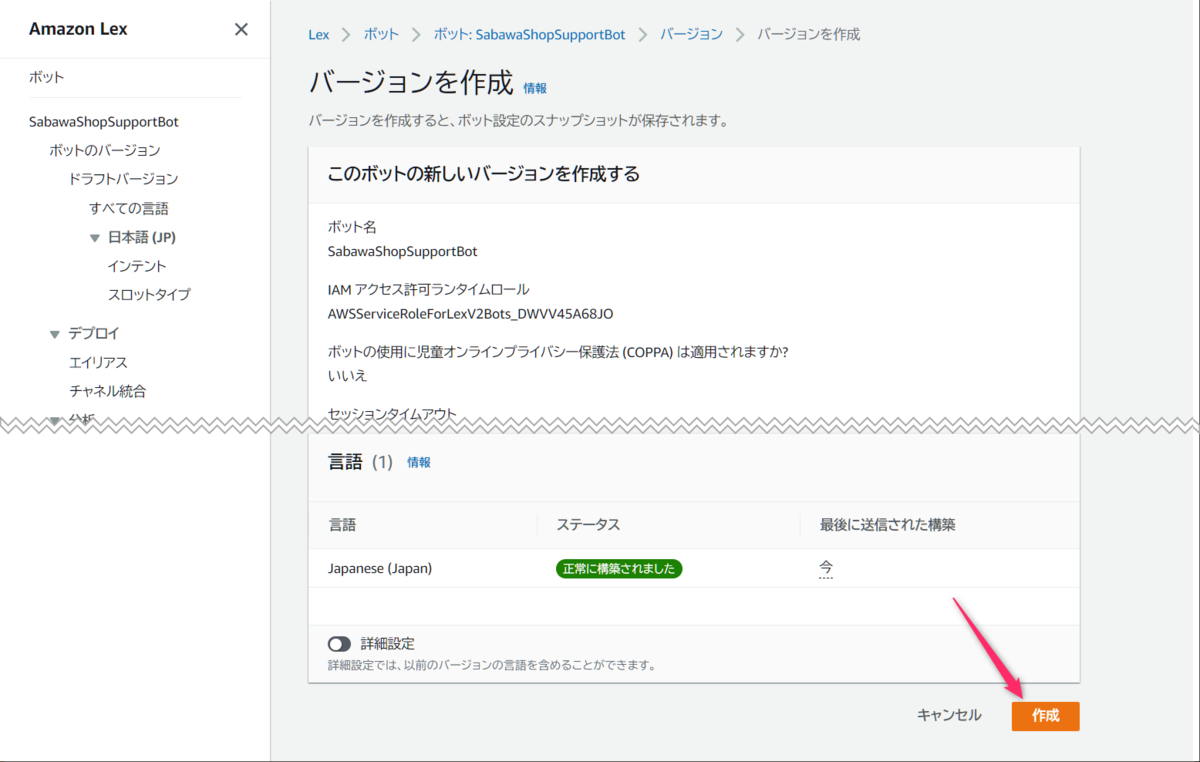Viewport: 1200px width, 762px height.
Task: Click the このボットの新しいバージョンを作成する panel heading
Action: [484, 174]
